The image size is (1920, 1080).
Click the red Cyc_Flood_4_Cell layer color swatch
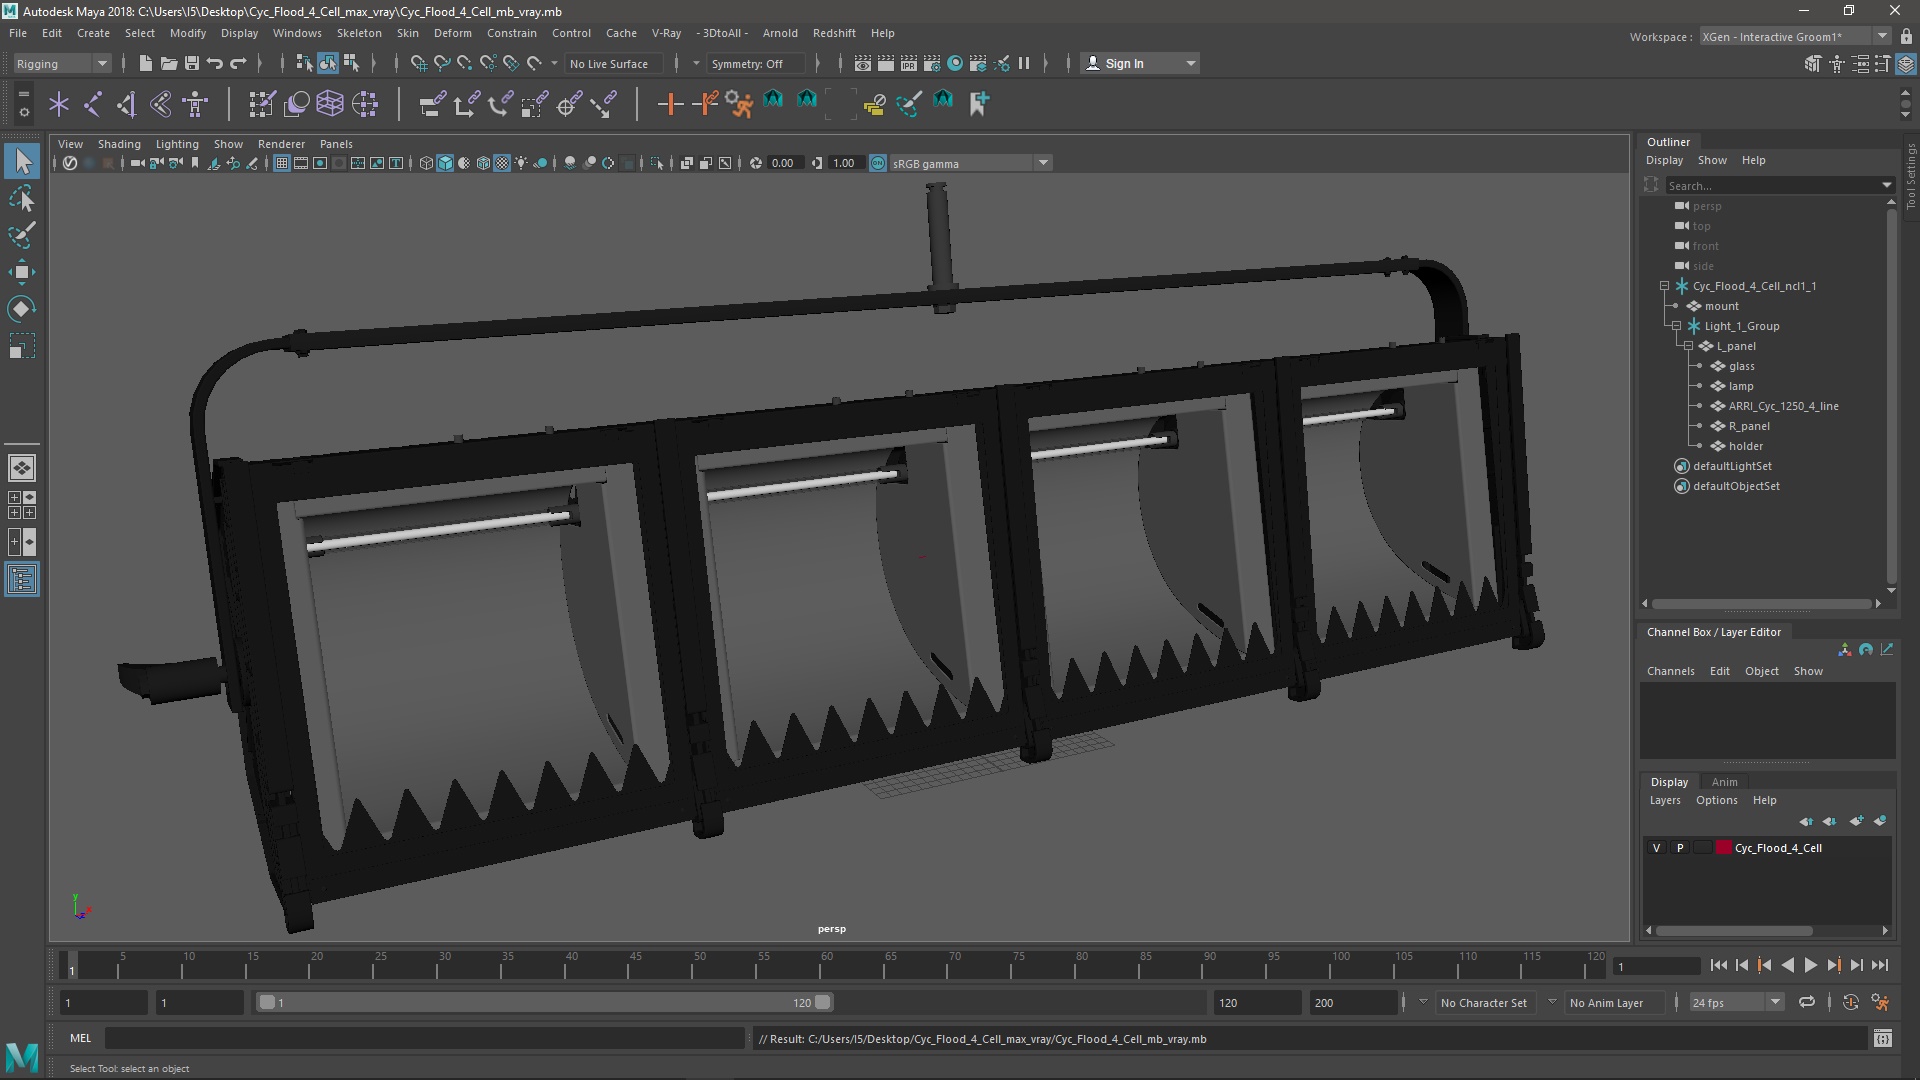pyautogui.click(x=1723, y=848)
